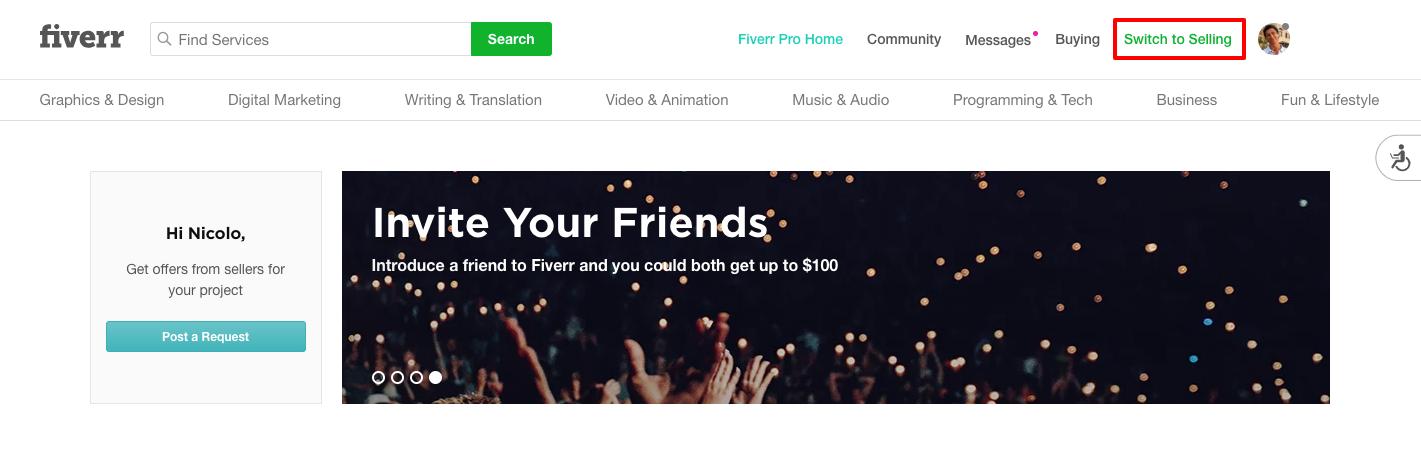Expand the Writing & Translation category
1421x450 pixels.
pos(473,100)
